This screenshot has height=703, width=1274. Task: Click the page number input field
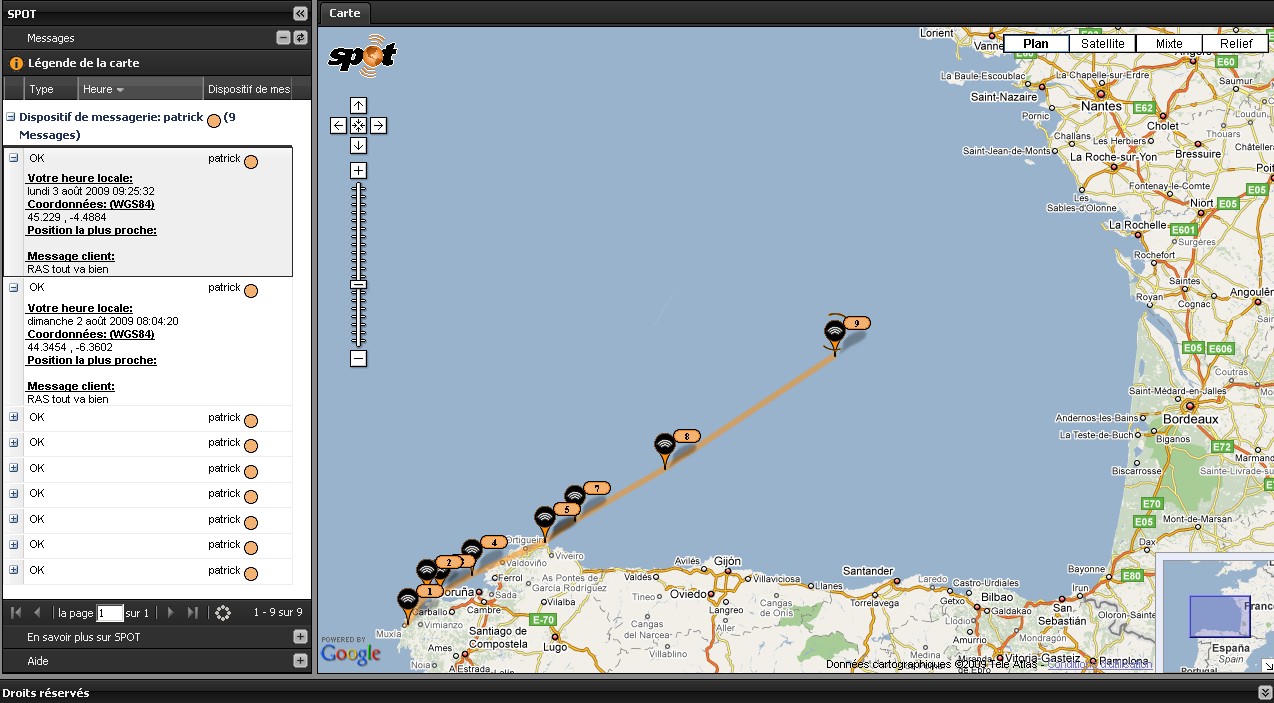[110, 613]
